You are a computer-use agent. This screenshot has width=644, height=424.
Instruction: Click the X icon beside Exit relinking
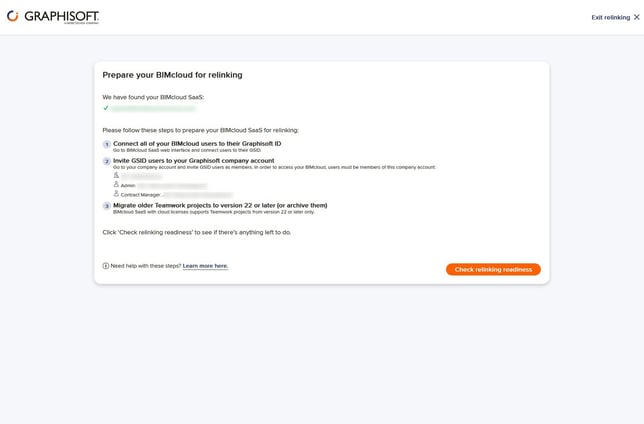pos(637,17)
